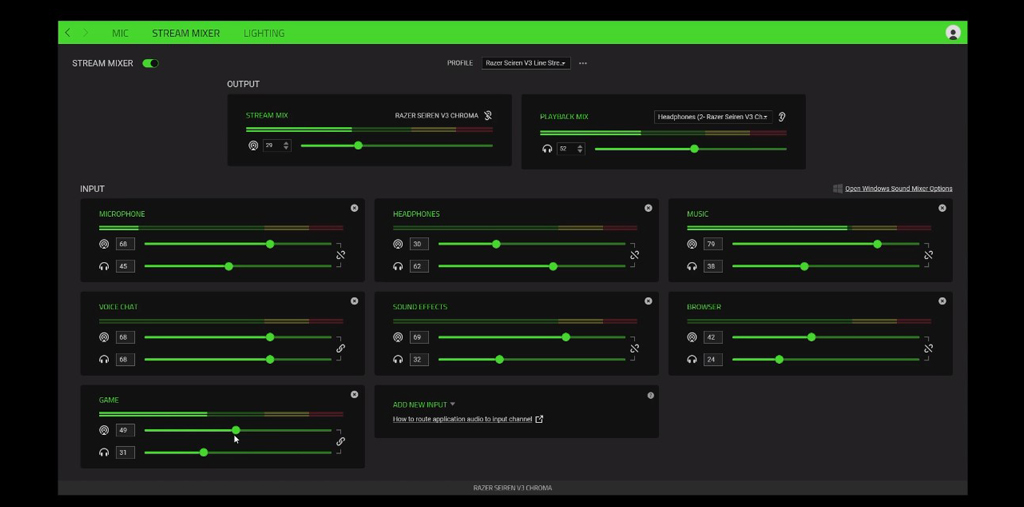Image resolution: width=1024 pixels, height=507 pixels.
Task: Click the Microphone stream volume slider
Action: tap(238, 244)
